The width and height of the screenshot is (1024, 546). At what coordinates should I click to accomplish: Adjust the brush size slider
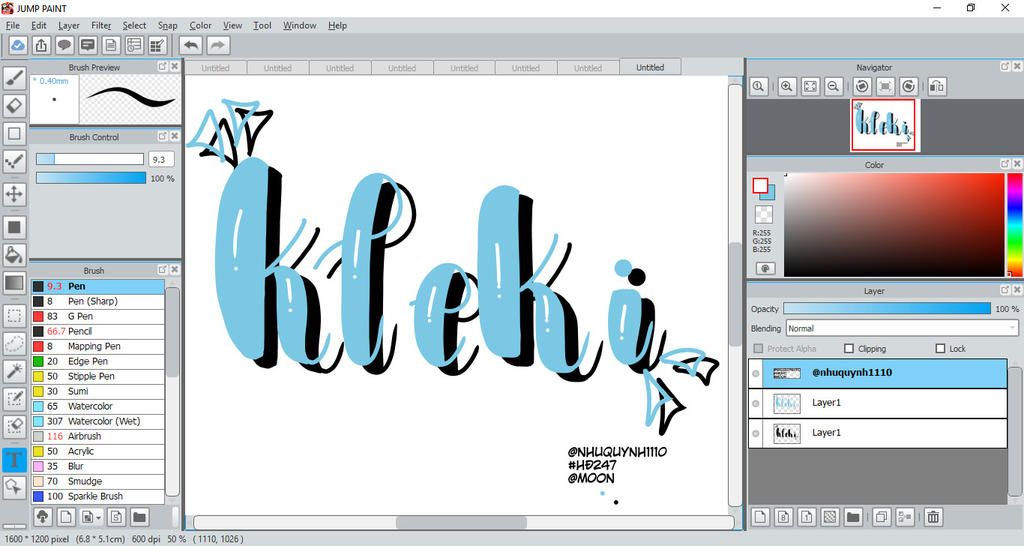89,159
